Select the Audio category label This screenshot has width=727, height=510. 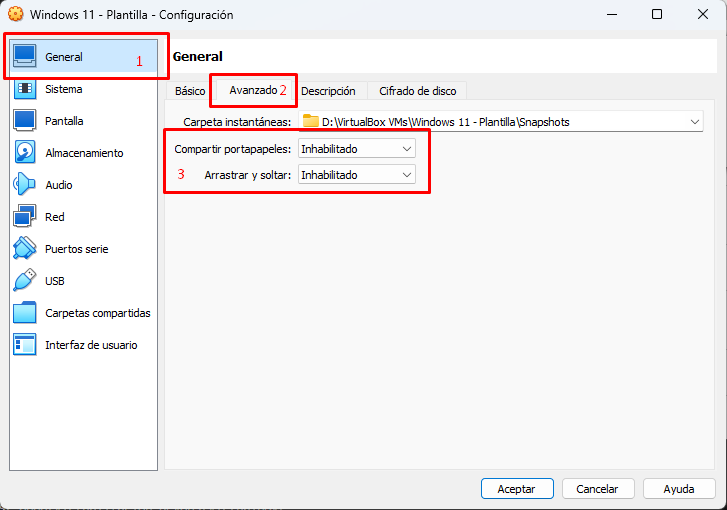[59, 185]
